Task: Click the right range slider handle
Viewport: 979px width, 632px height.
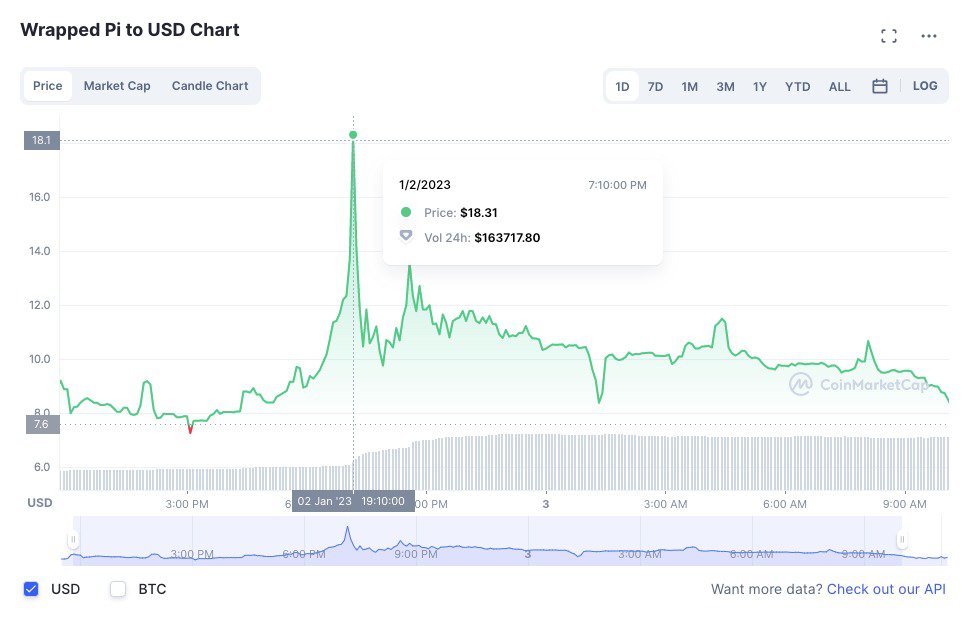Action: coord(902,540)
